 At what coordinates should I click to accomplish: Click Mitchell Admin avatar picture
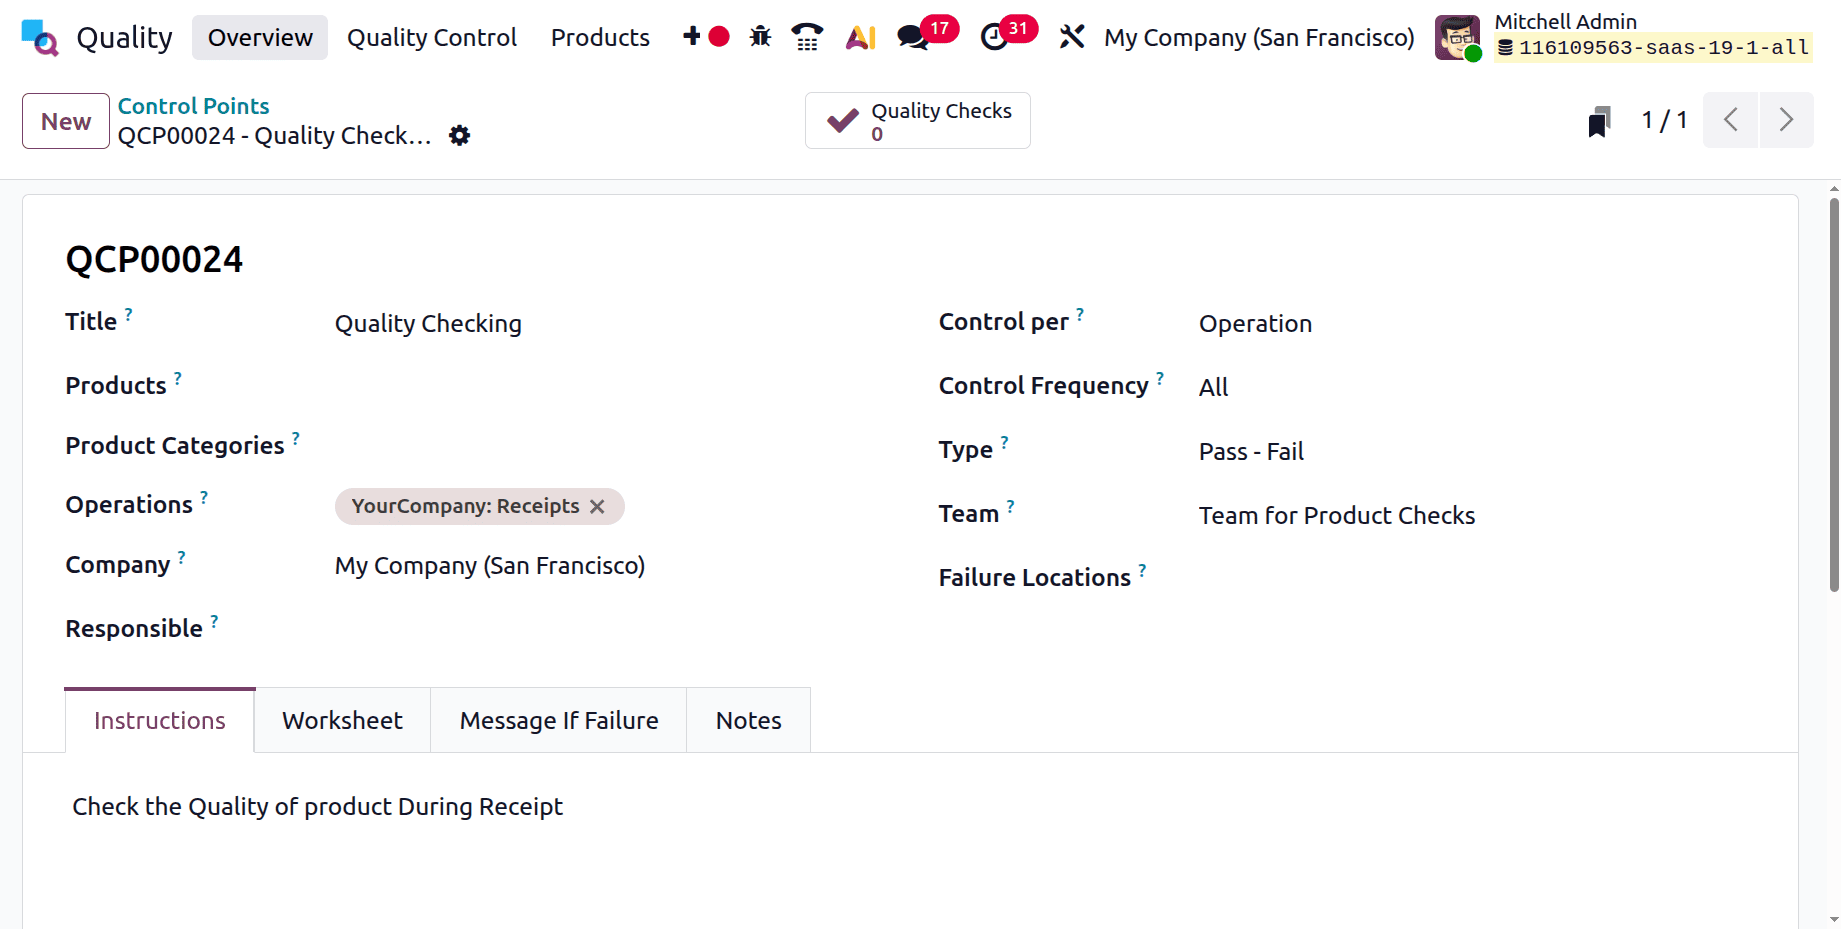(1458, 38)
